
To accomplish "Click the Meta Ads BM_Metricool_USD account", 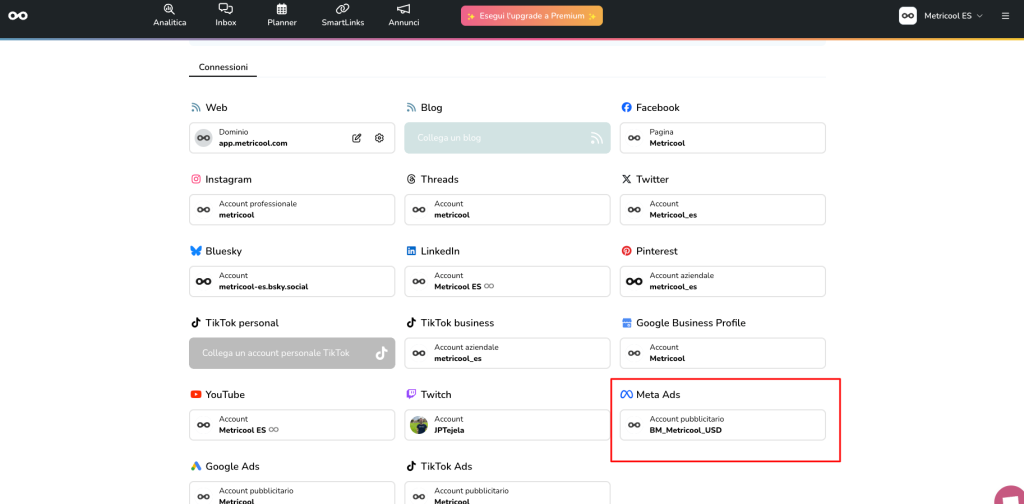I will [722, 425].
